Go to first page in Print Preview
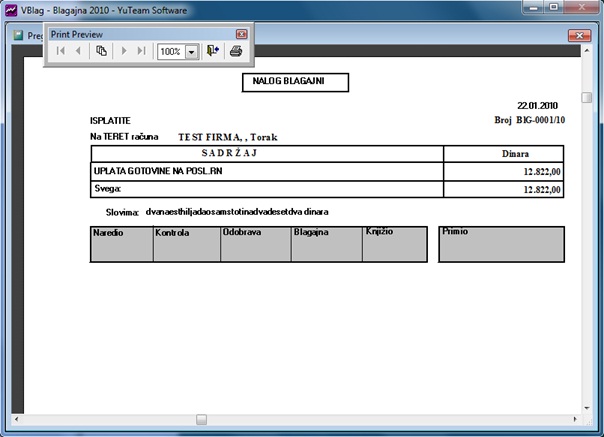This screenshot has height=437, width=604. (x=60, y=51)
